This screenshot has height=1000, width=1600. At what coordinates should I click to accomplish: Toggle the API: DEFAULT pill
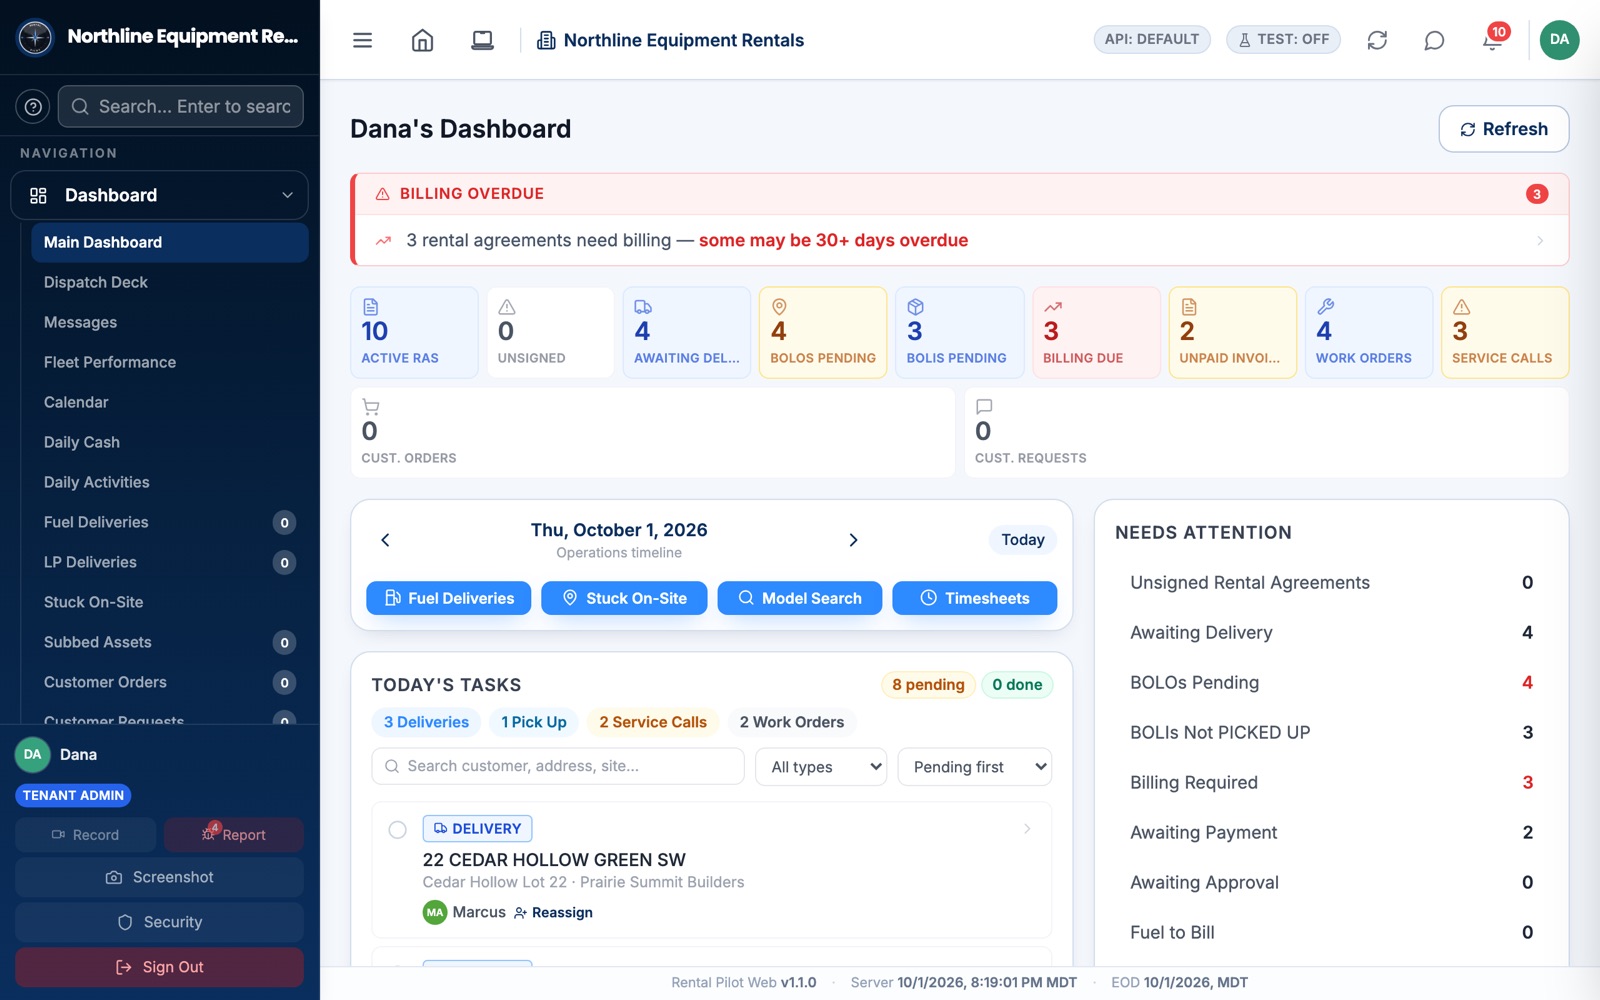coord(1152,40)
